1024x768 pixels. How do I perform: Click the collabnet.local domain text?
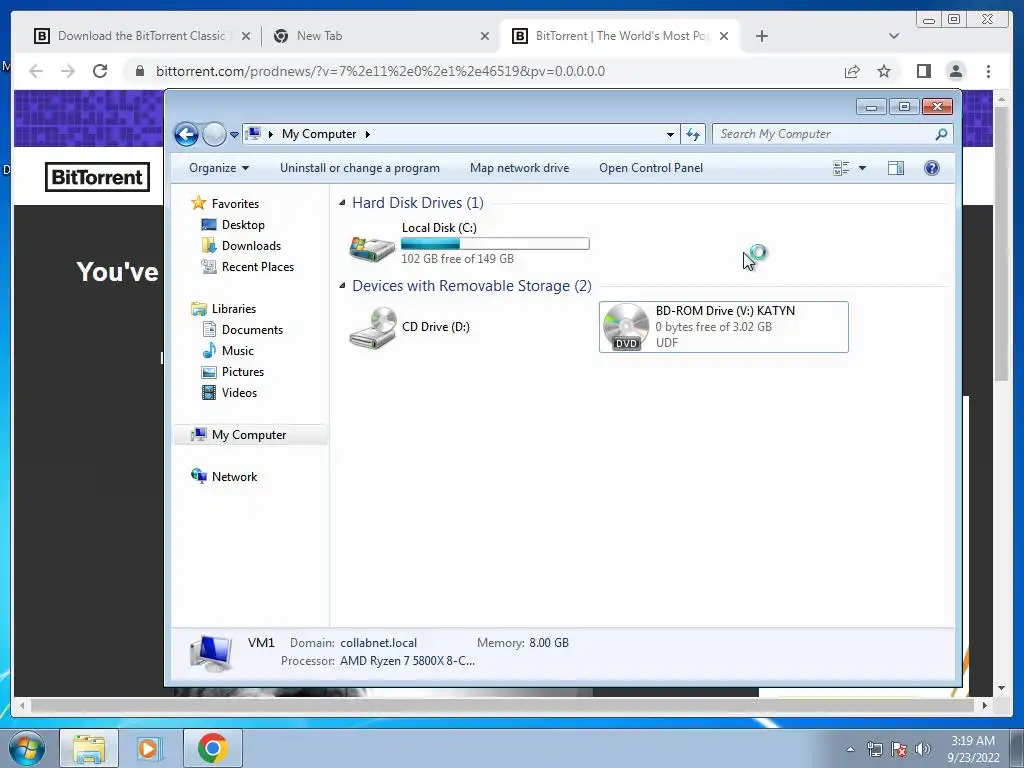pyautogui.click(x=378, y=643)
